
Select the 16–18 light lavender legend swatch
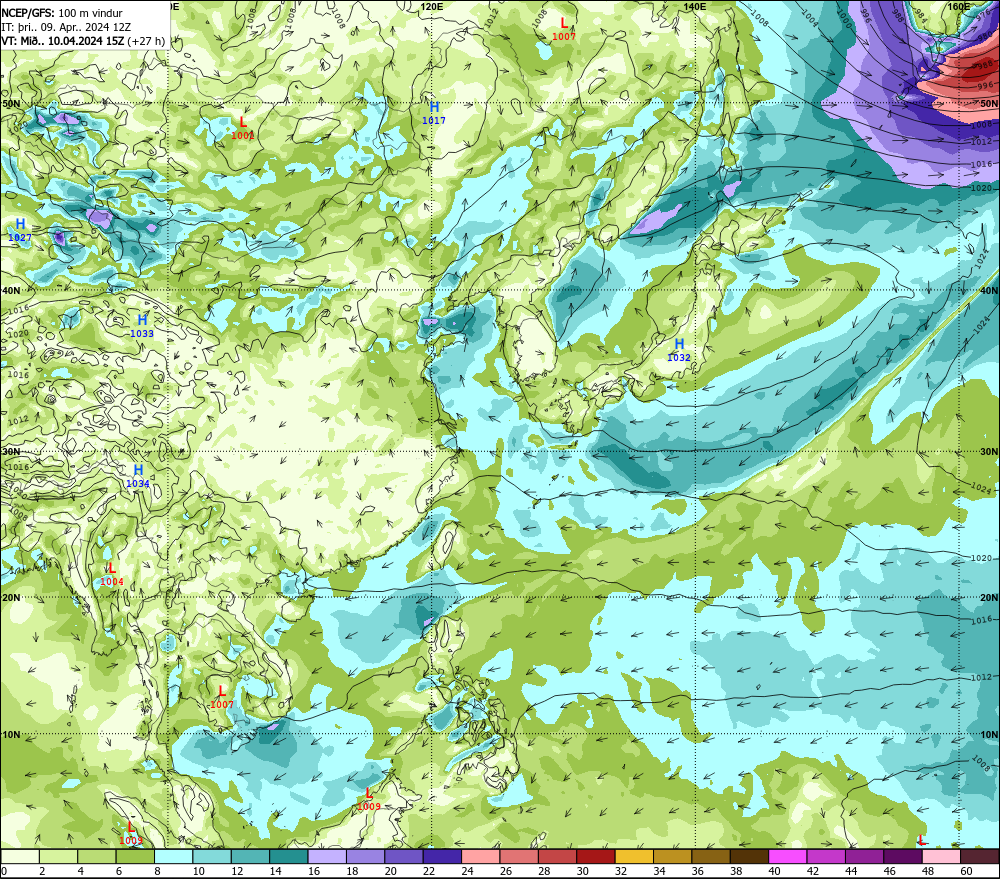tap(327, 856)
